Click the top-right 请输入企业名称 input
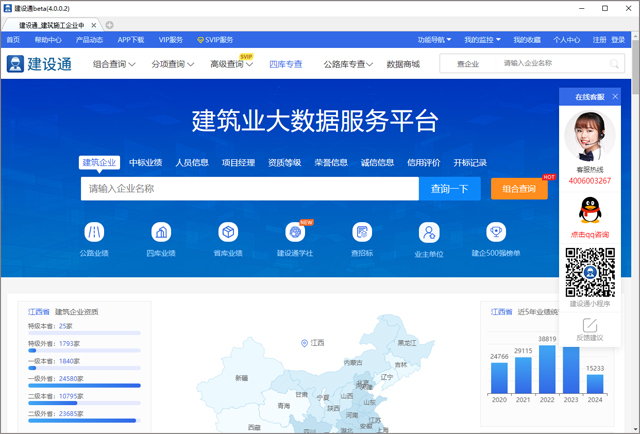The image size is (640, 434). [x=553, y=63]
